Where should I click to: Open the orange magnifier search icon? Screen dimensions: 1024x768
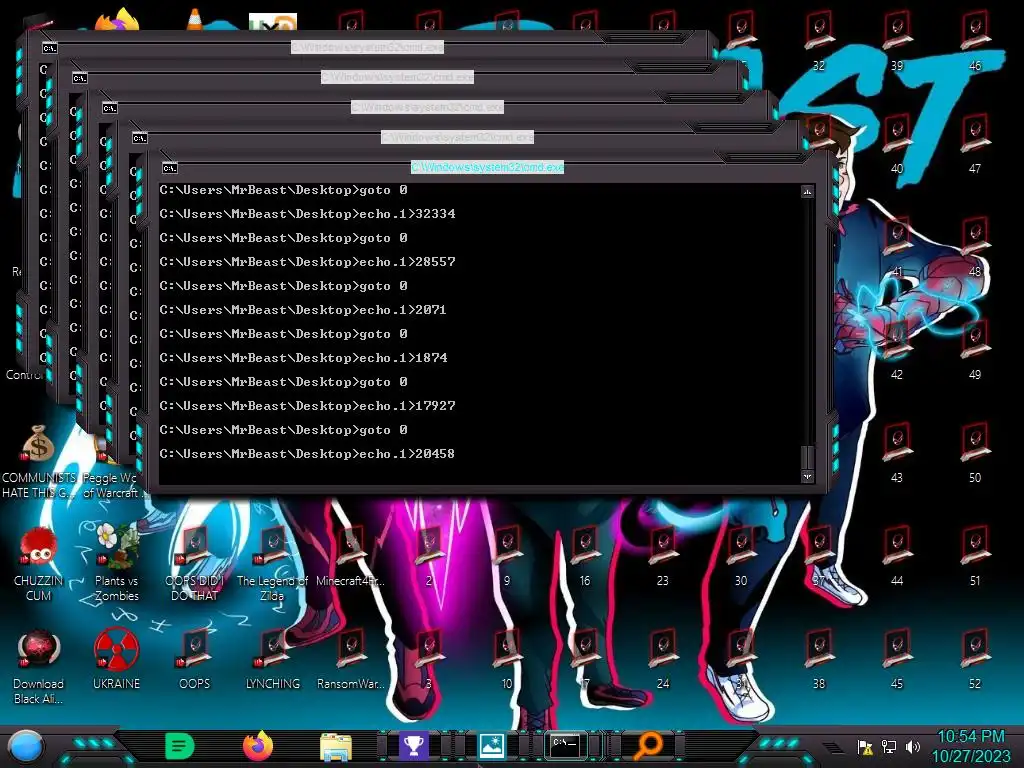point(649,746)
